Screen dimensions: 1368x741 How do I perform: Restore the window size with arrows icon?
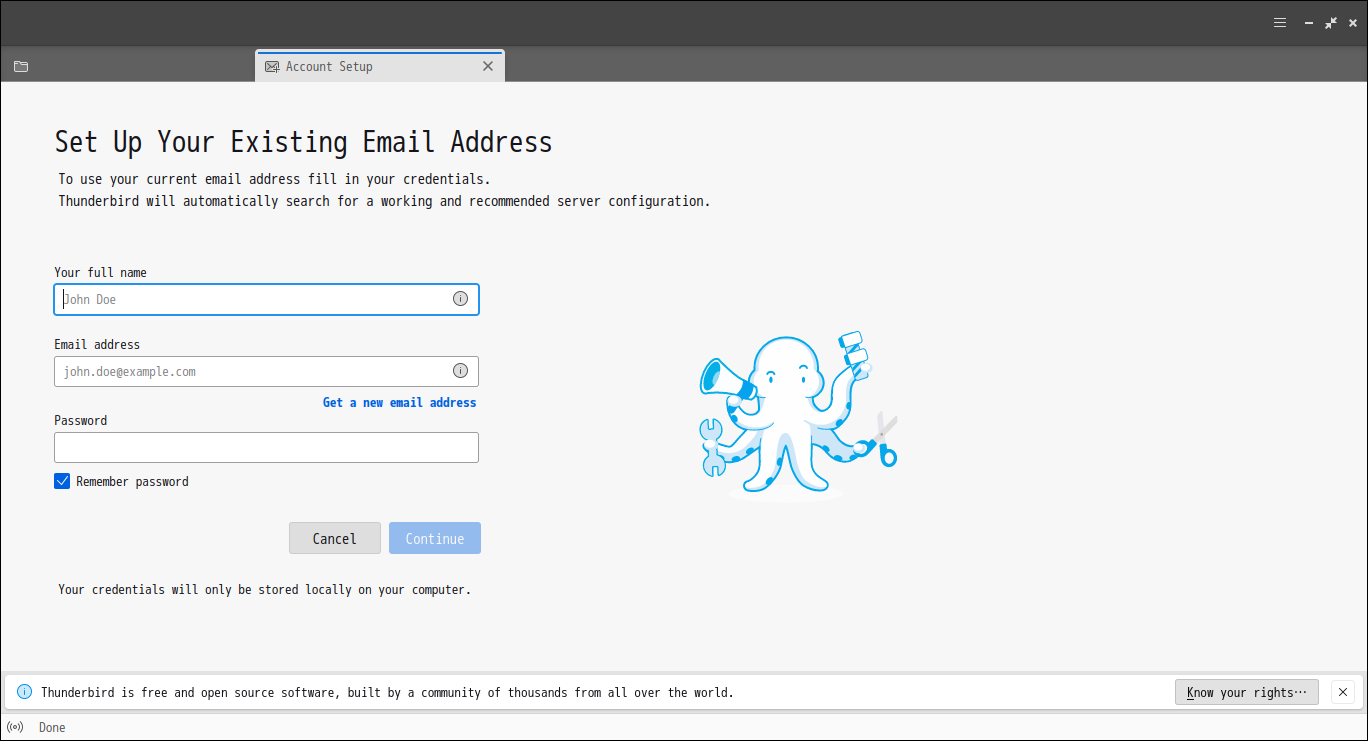click(1331, 23)
